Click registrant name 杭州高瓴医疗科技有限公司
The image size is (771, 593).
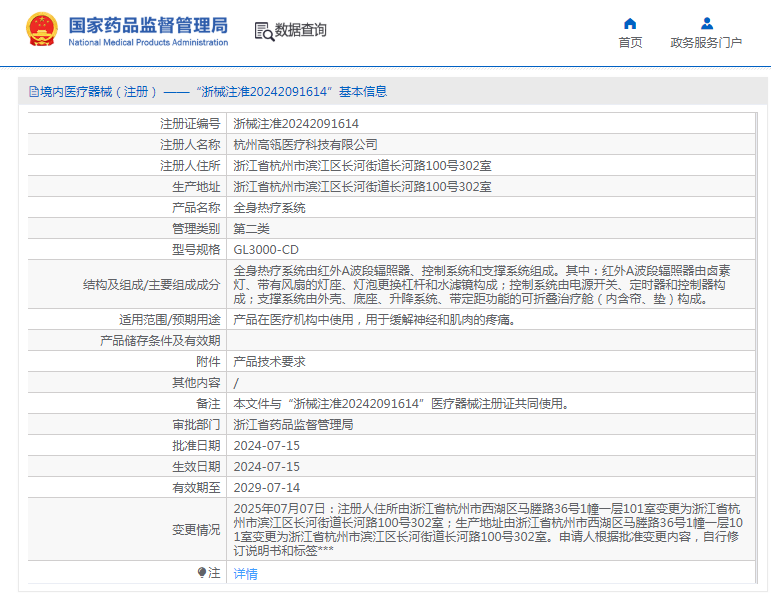[x=298, y=145]
